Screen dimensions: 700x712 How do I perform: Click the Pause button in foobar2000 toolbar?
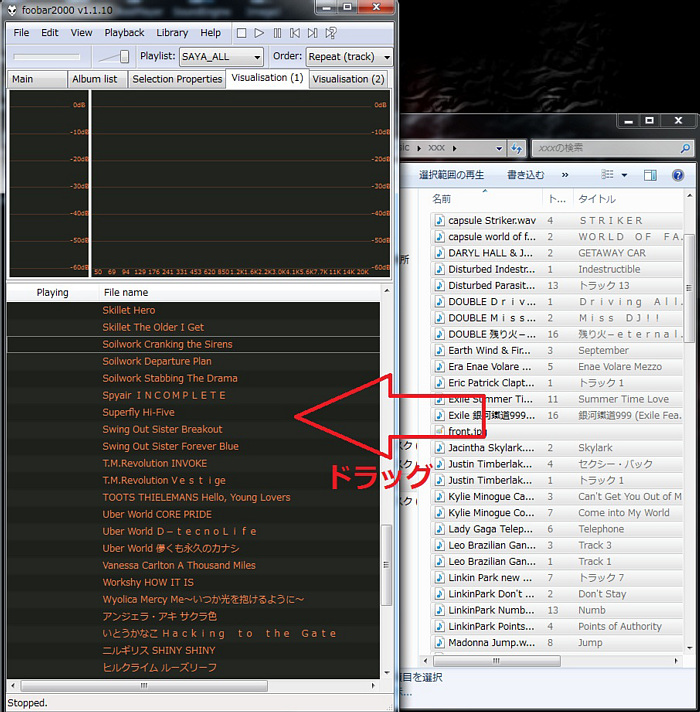point(277,33)
